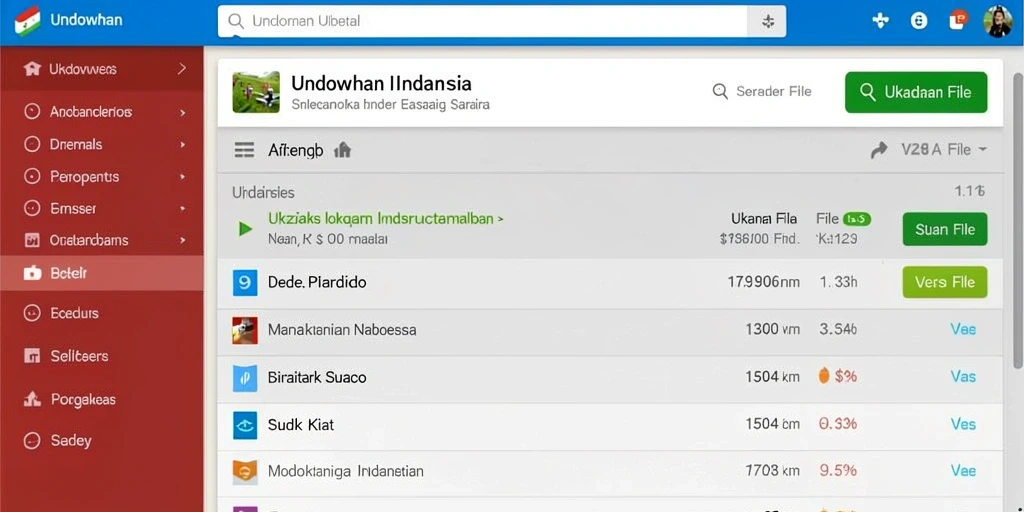Click the Sudk Kiat icon
Screen dimensions: 1024x512
click(x=245, y=425)
